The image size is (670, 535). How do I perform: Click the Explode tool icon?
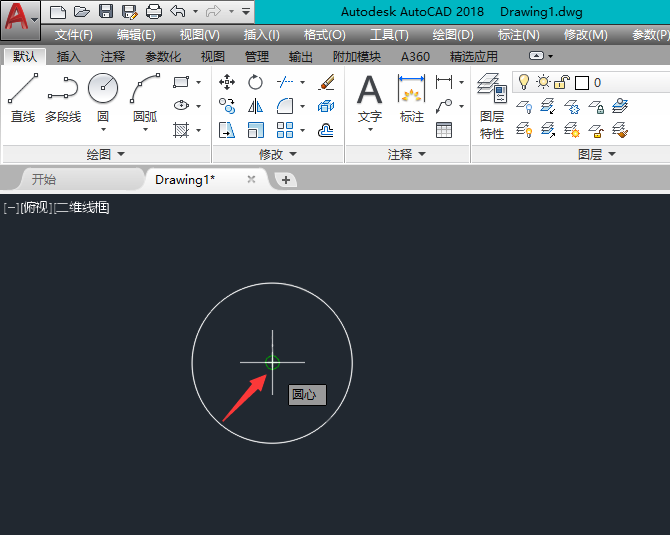(326, 106)
